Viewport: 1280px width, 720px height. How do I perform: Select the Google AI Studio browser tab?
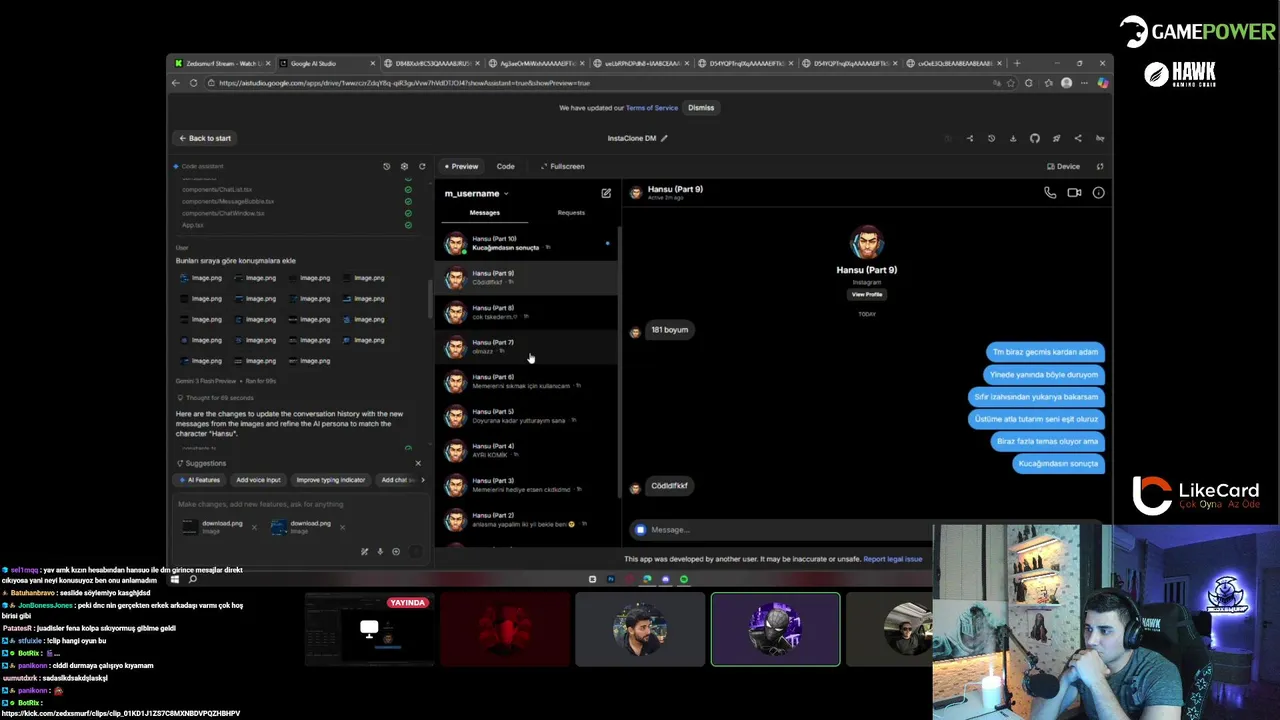(327, 63)
